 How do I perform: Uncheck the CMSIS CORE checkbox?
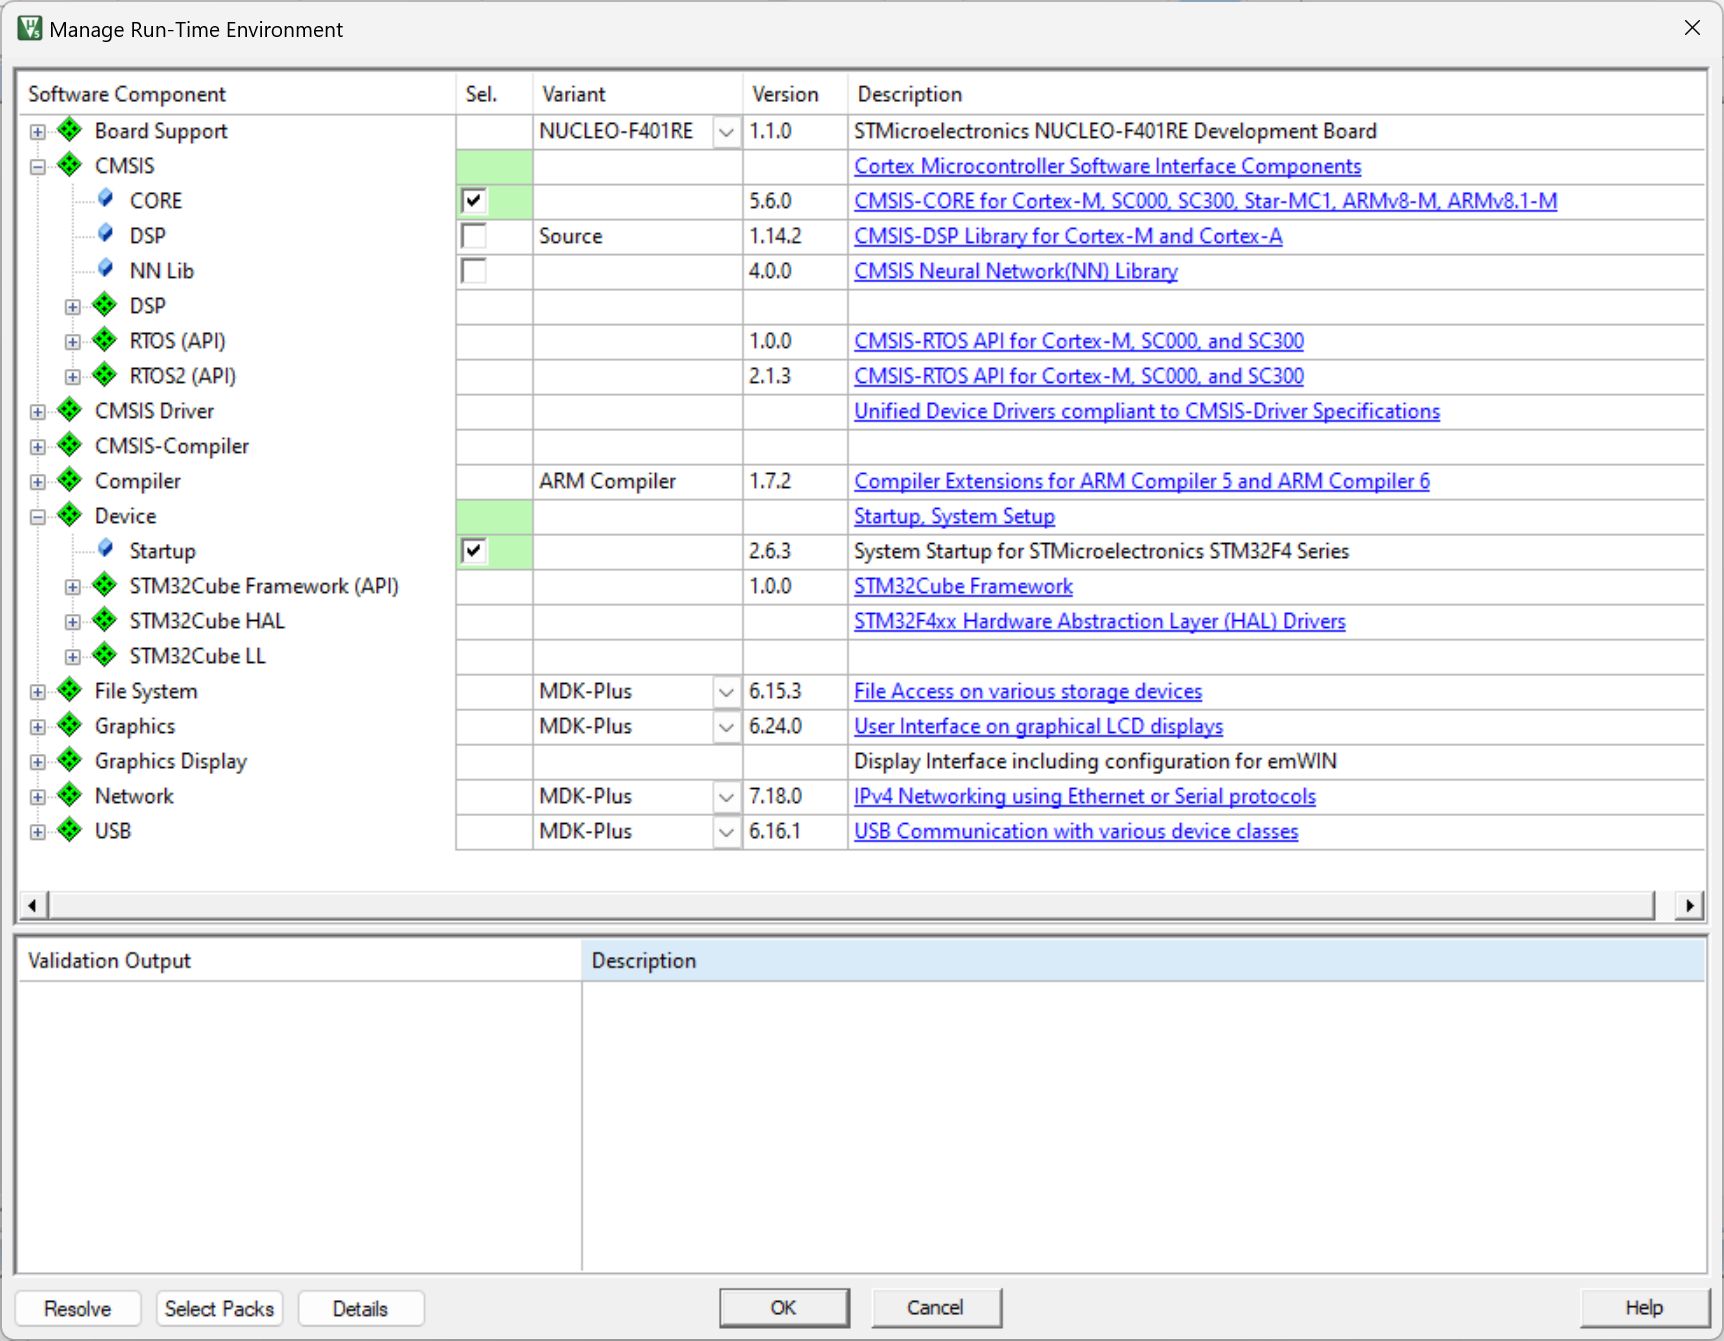[x=474, y=201]
